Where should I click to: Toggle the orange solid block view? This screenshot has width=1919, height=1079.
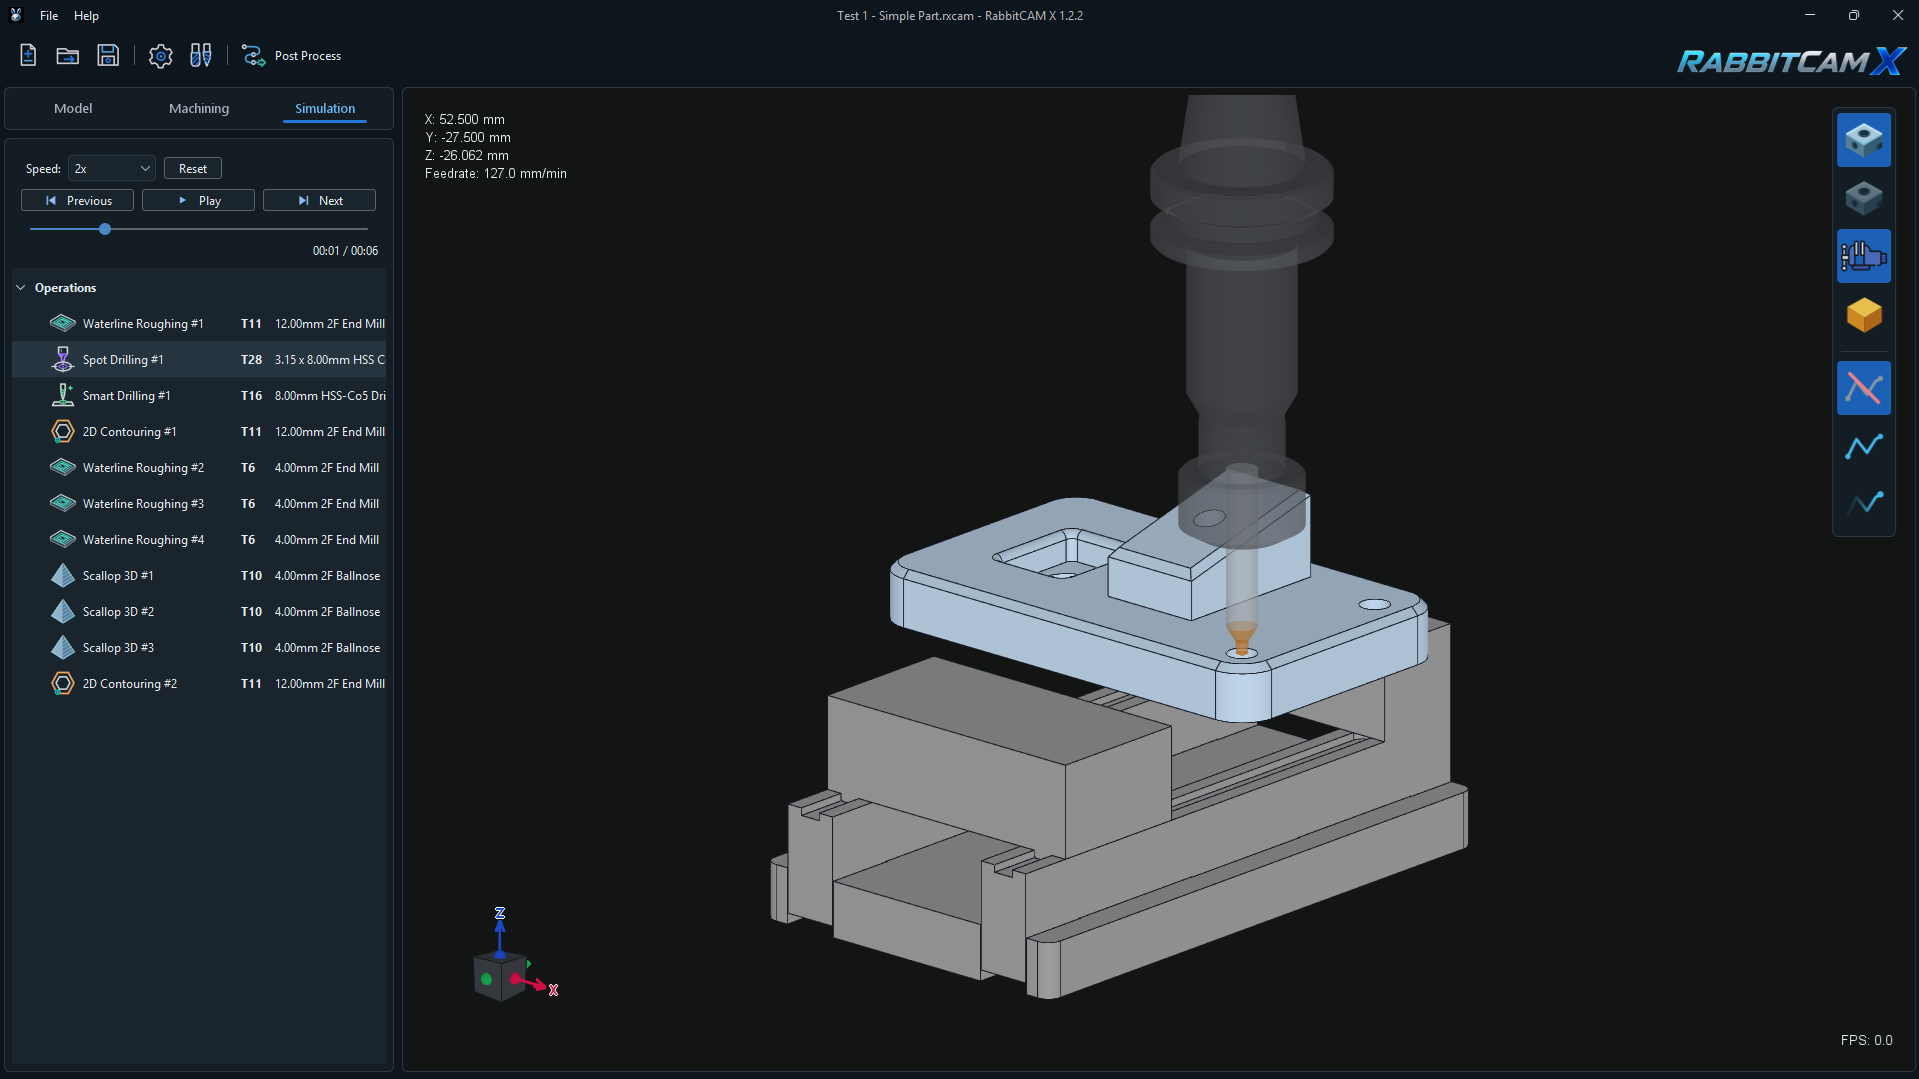[x=1863, y=315]
